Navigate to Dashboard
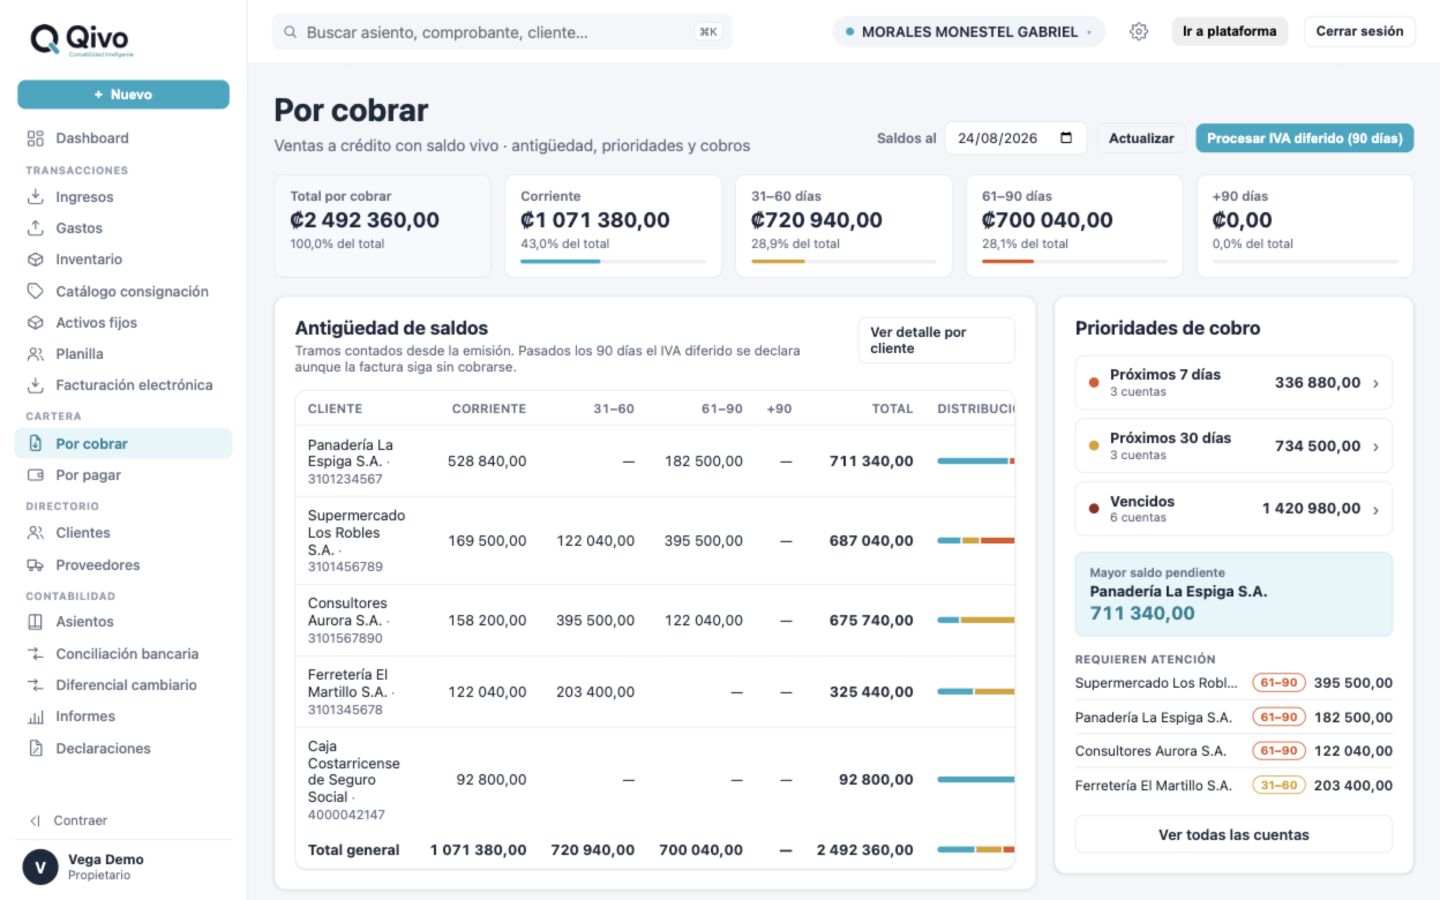The height and width of the screenshot is (900, 1440). click(x=124, y=138)
